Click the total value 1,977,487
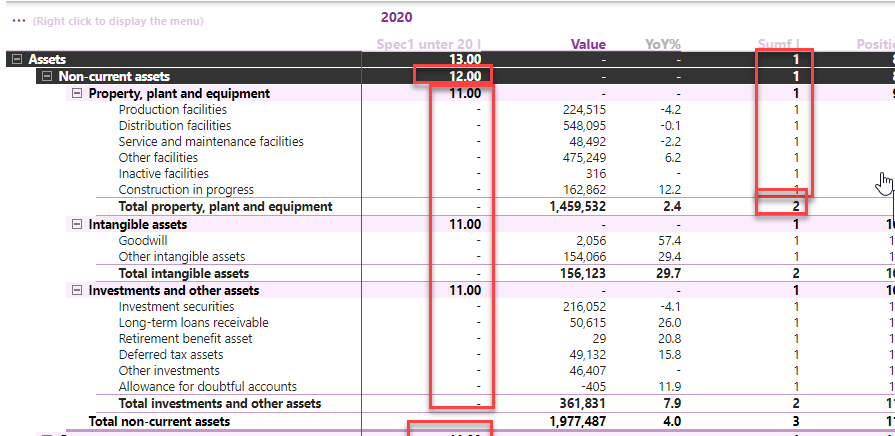 pyautogui.click(x=576, y=422)
